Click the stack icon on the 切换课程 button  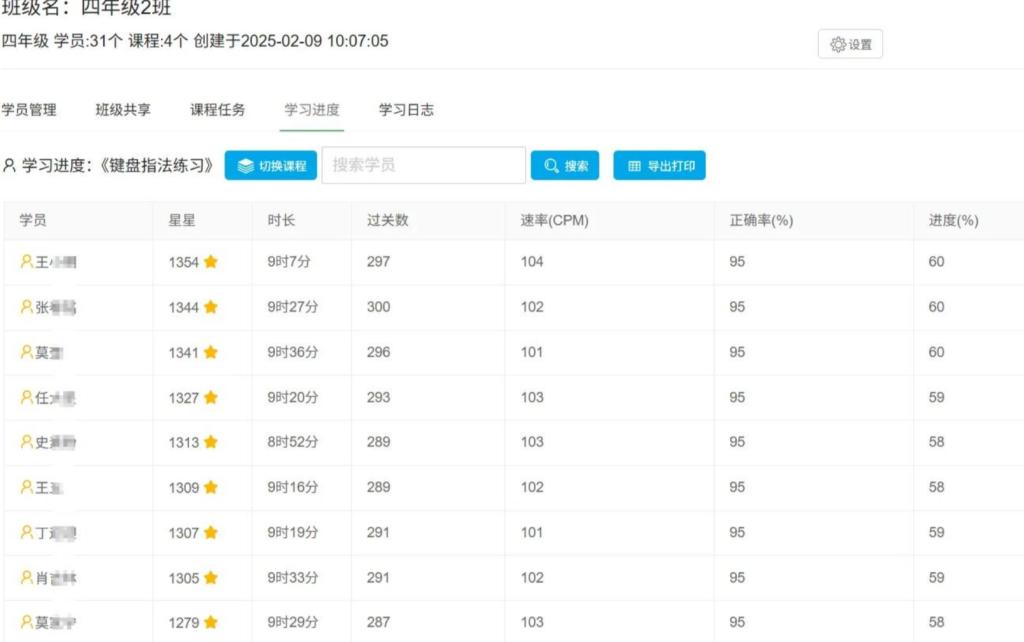(x=245, y=166)
